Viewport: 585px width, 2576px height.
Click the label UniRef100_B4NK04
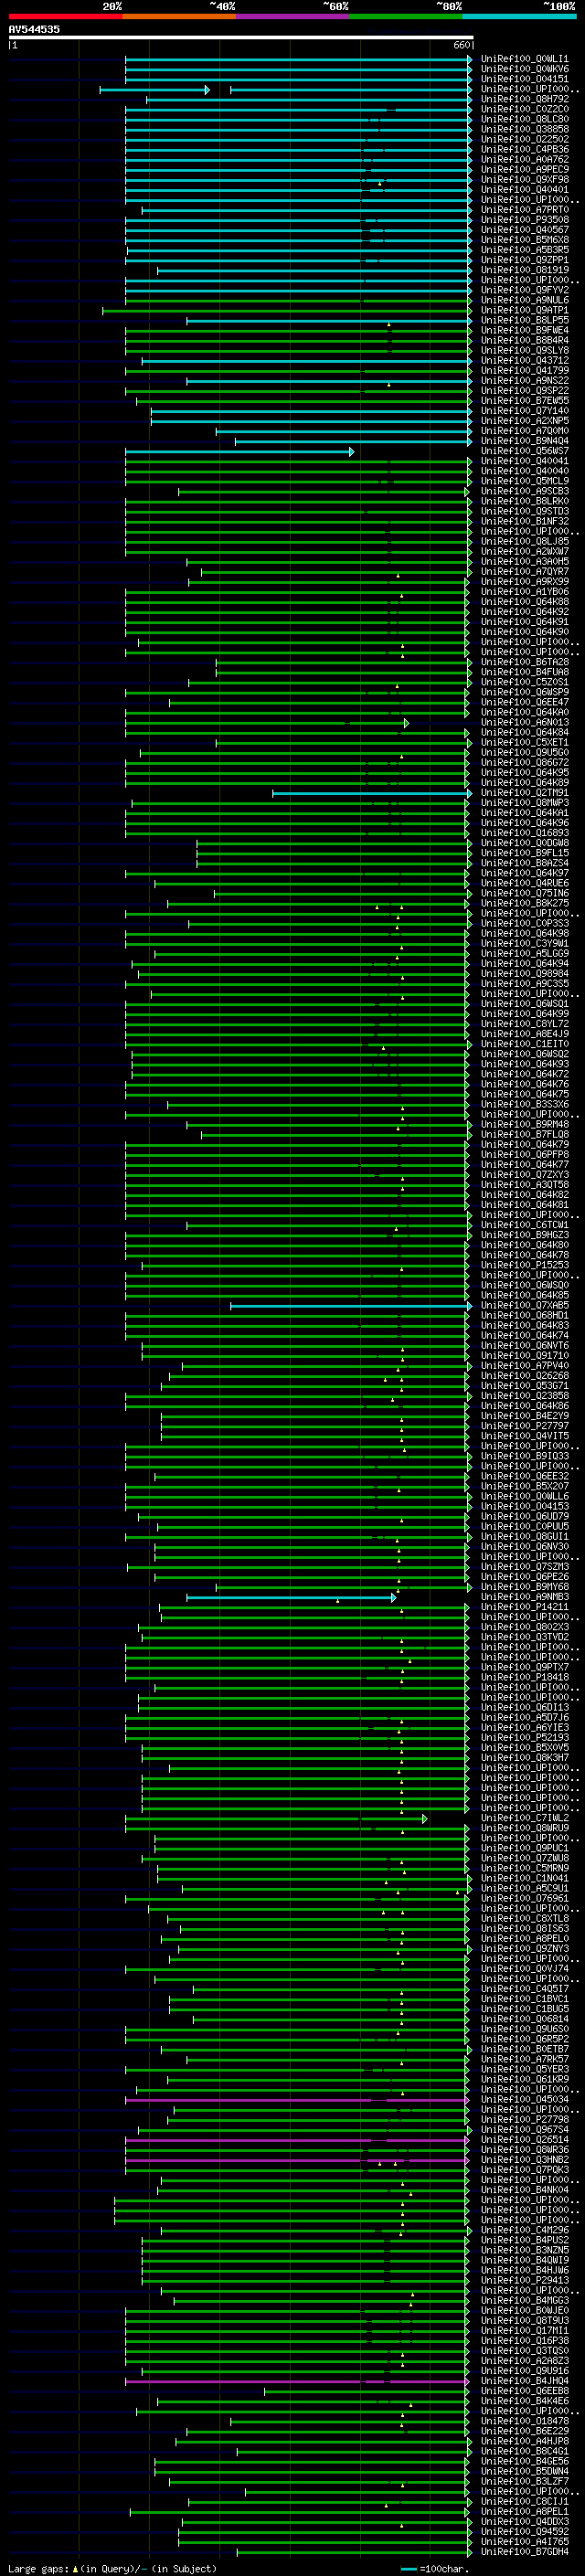[524, 2190]
